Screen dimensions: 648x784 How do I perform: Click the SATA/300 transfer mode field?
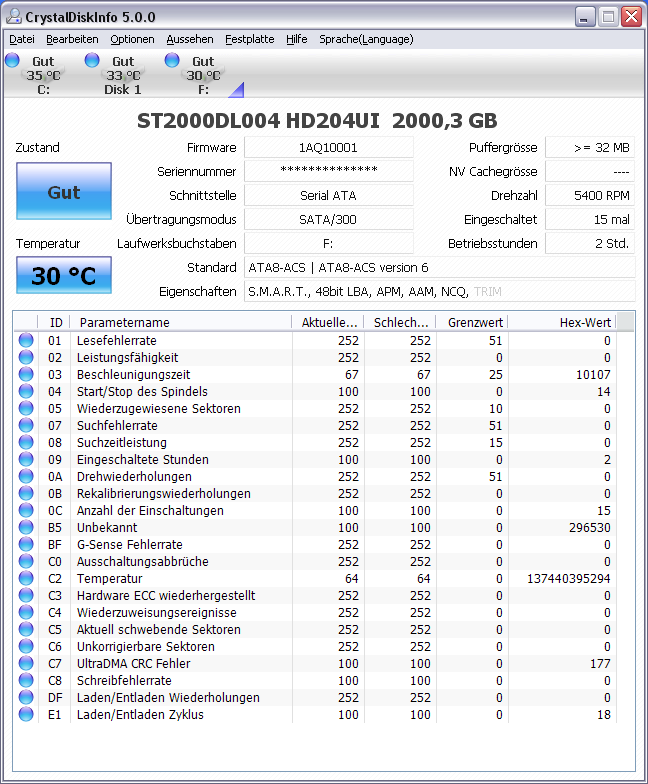328,220
